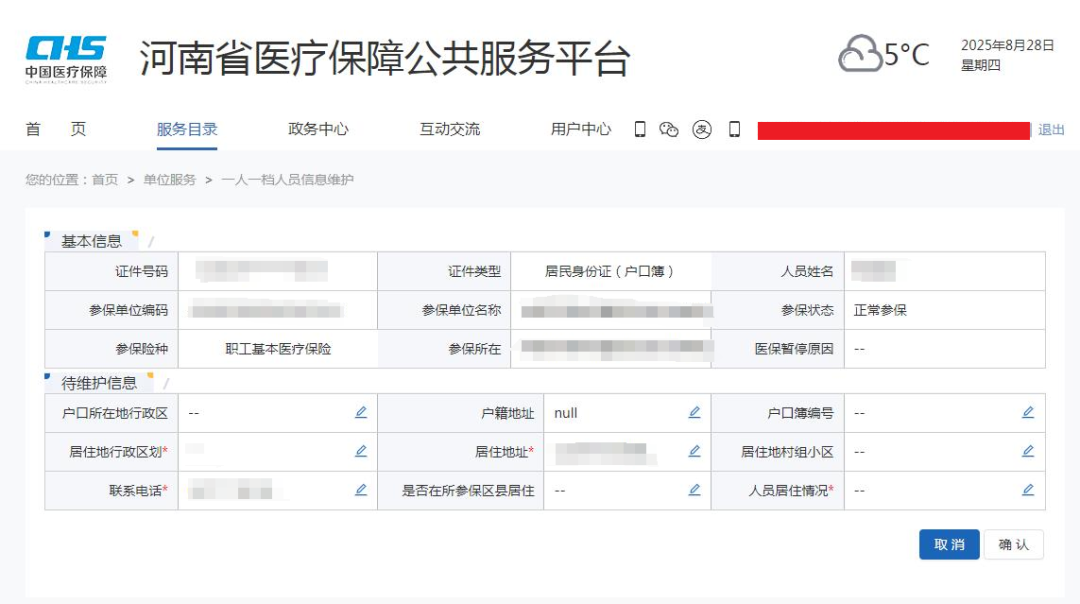Click the edit pencil icon for 户籍地址
Image resolution: width=1080 pixels, height=604 pixels.
tap(694, 411)
